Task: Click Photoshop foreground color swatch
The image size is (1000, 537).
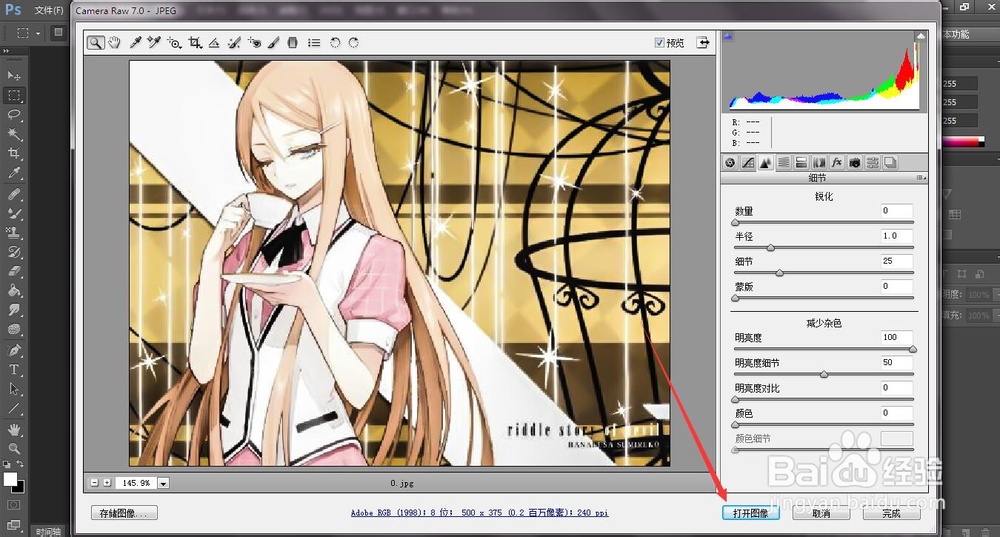Action: click(10, 480)
